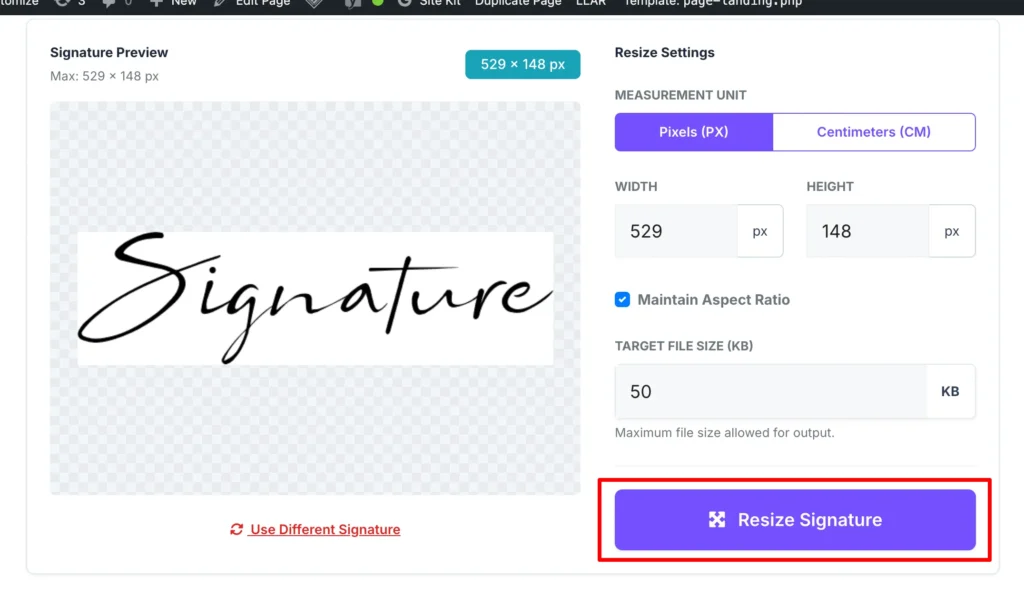Image resolution: width=1024 pixels, height=597 pixels.
Task: Click the Width input field
Action: 676,231
